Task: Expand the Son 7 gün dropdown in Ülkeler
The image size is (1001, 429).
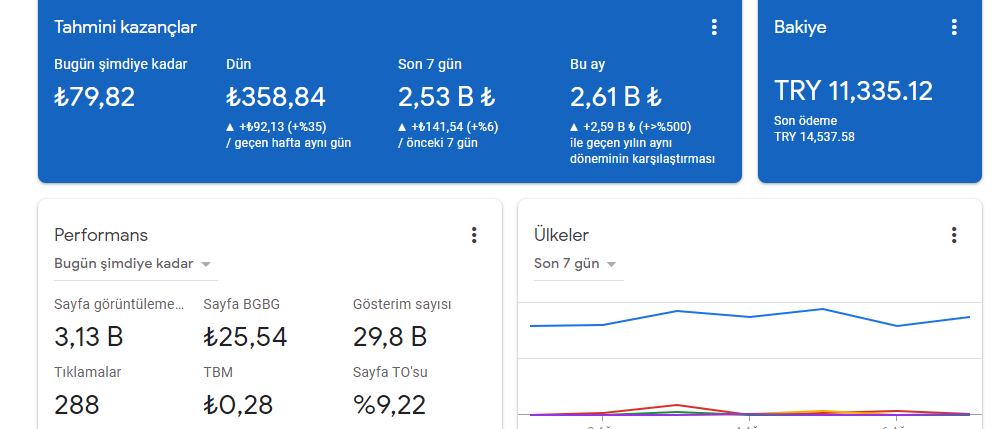Action: pyautogui.click(x=578, y=264)
